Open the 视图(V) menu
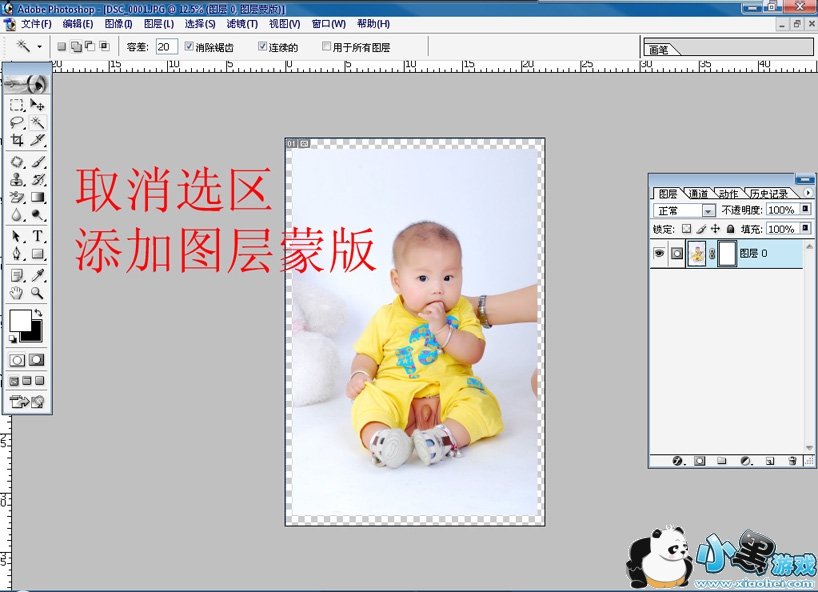The height and width of the screenshot is (592, 818). click(284, 24)
